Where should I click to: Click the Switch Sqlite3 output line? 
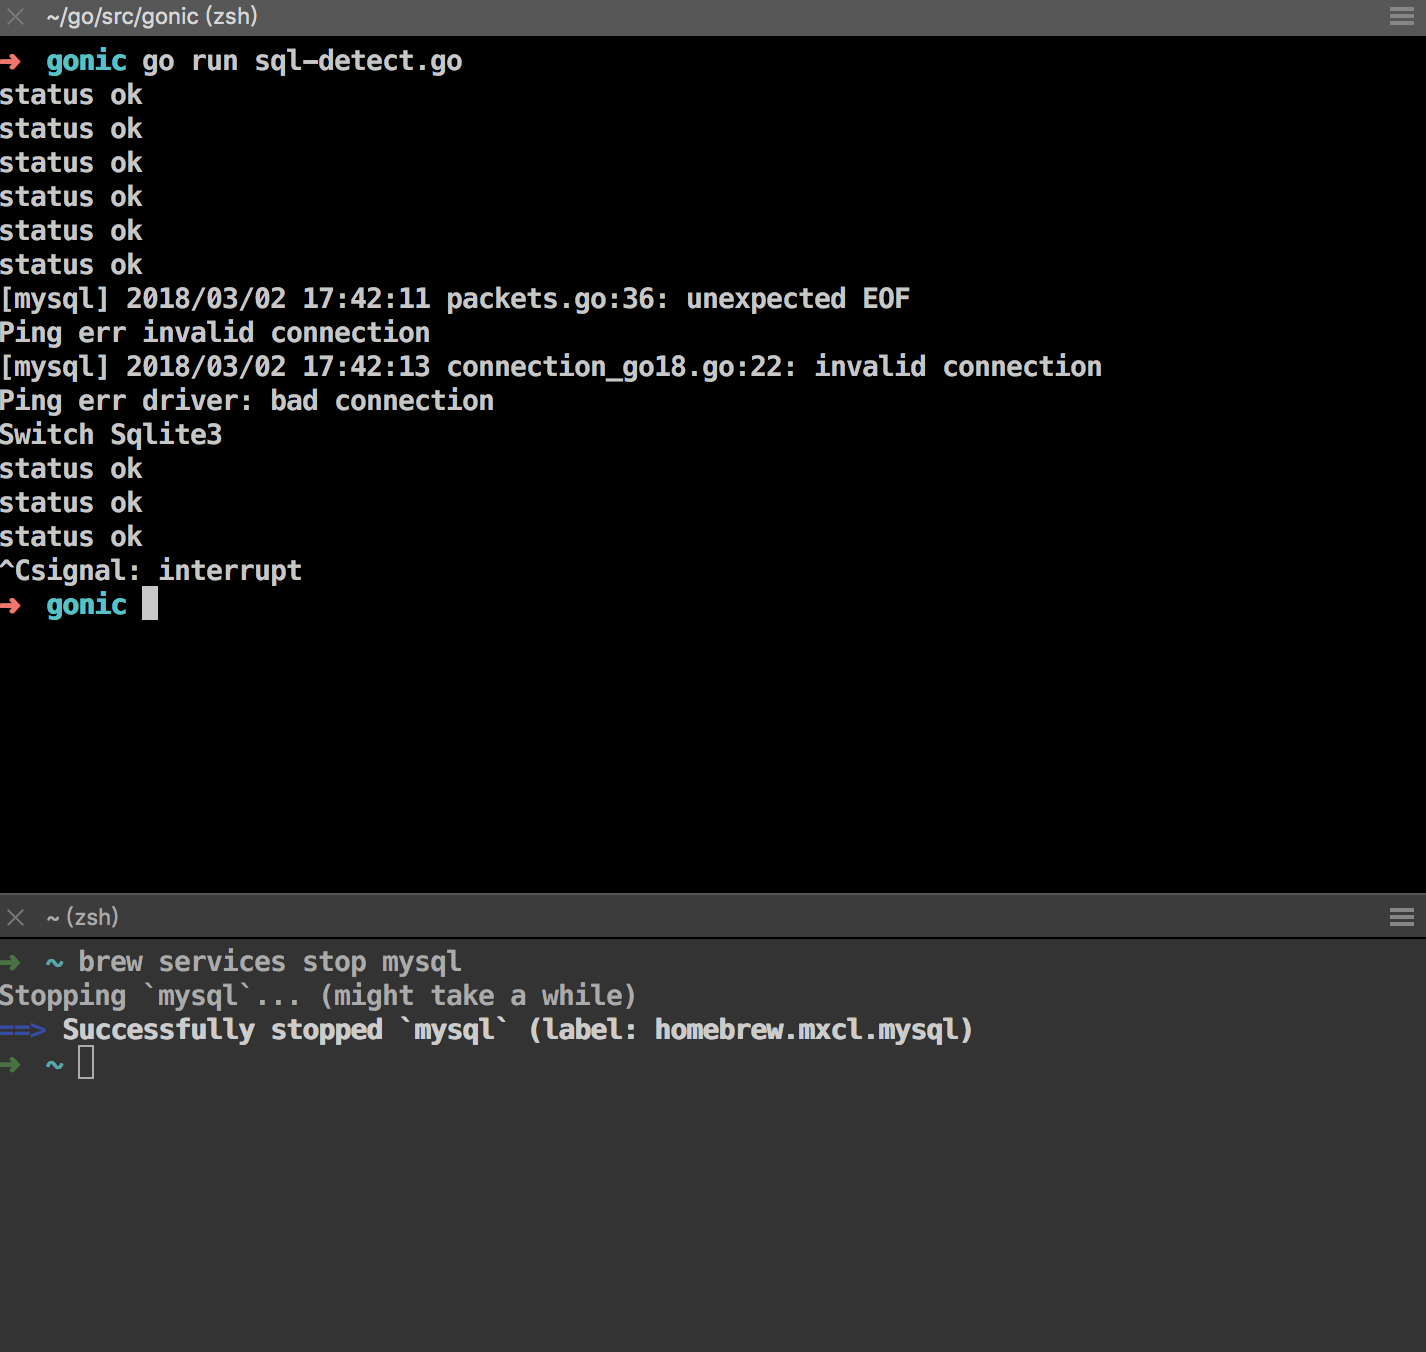pos(111,435)
